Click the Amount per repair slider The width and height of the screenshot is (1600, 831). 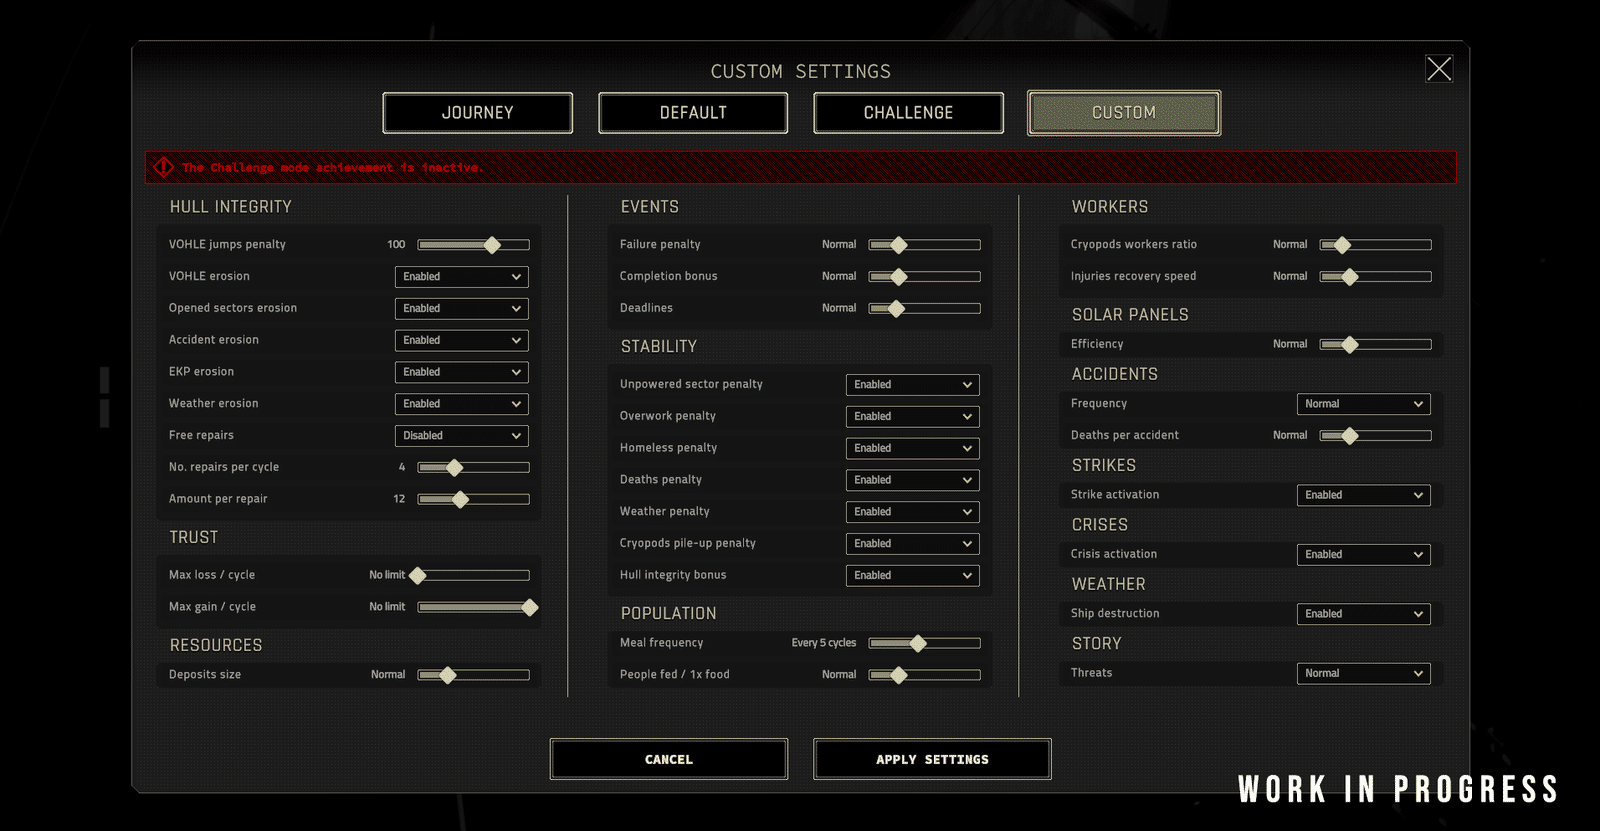point(474,499)
